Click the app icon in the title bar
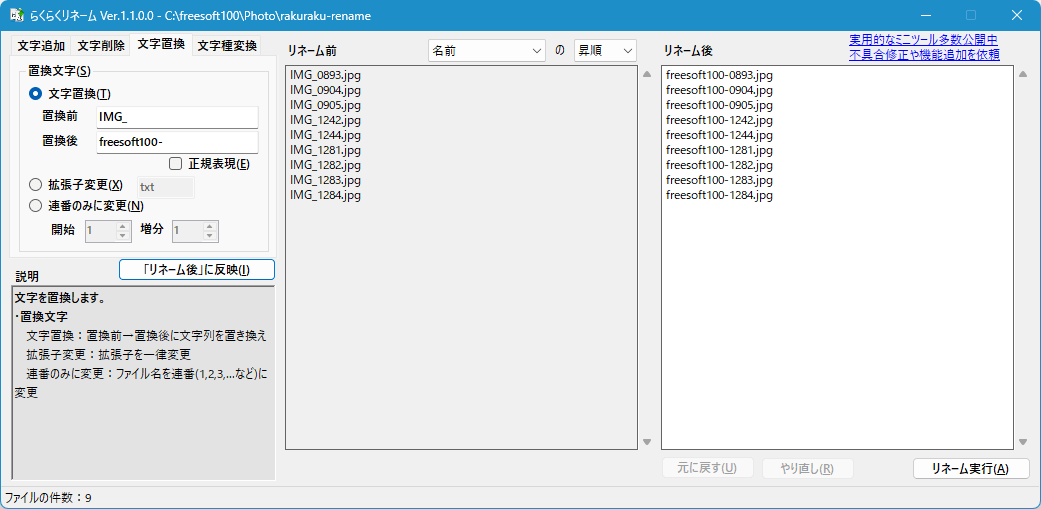This screenshot has width=1041, height=509. coord(17,15)
